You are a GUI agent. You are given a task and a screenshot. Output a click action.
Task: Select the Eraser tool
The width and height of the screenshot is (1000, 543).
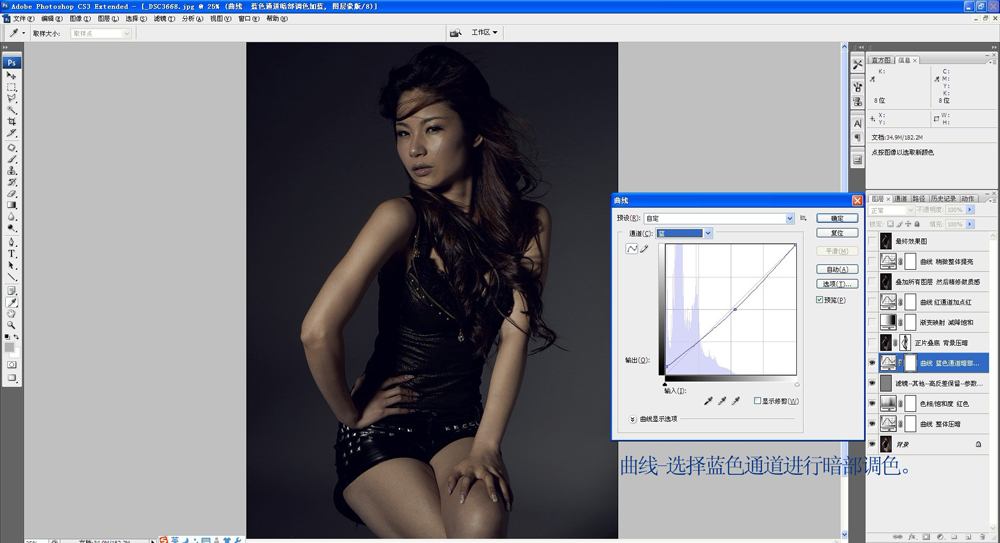click(11, 194)
